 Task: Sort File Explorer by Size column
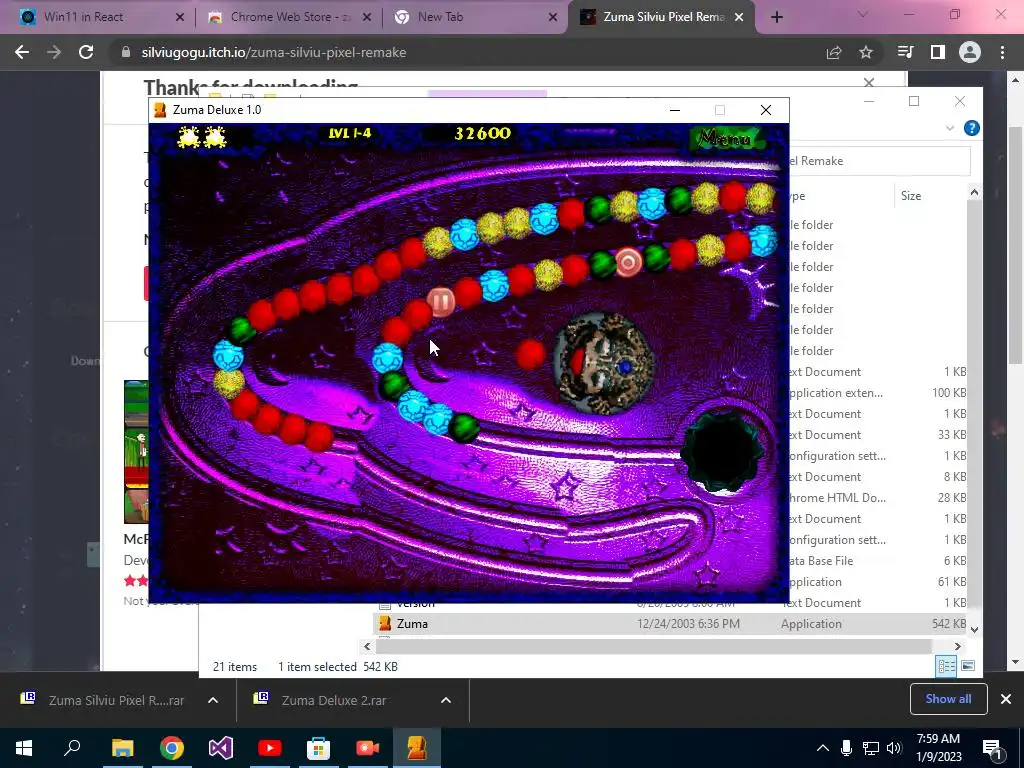click(x=911, y=196)
